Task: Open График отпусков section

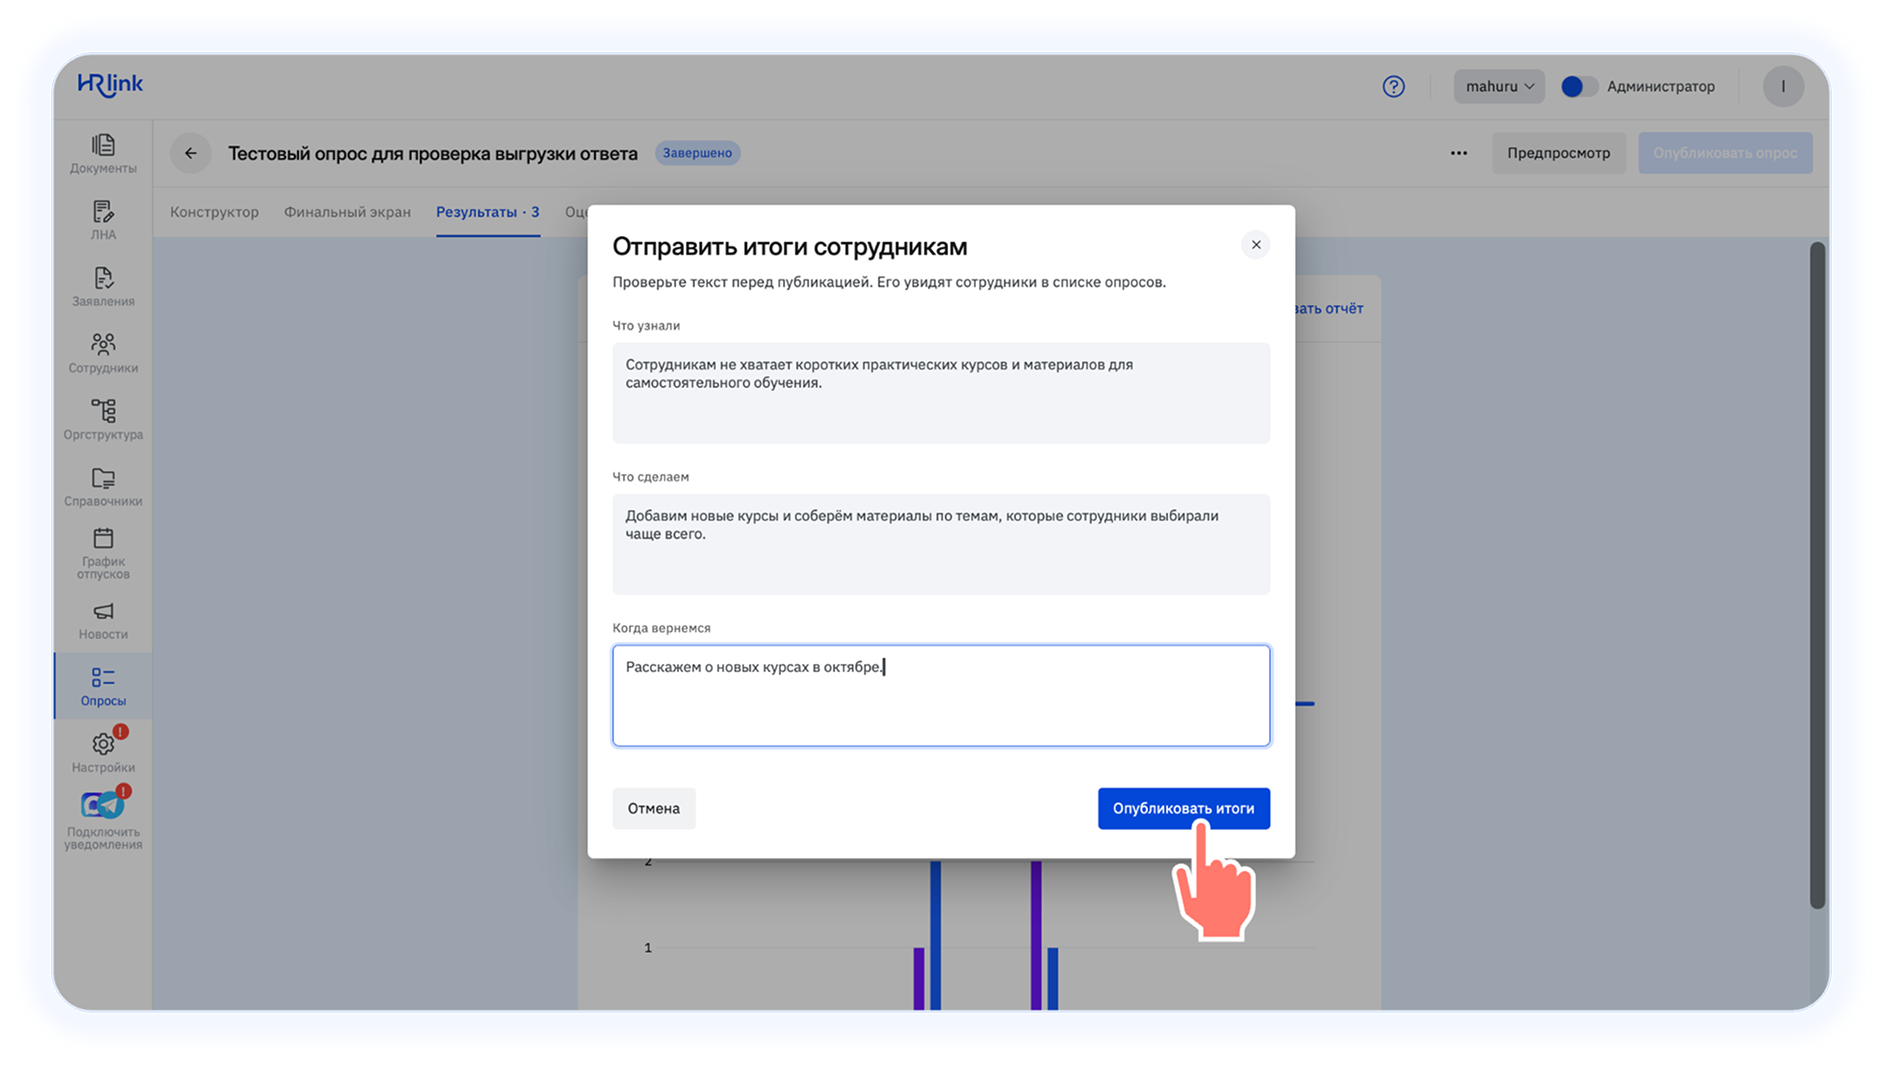Action: tap(103, 553)
